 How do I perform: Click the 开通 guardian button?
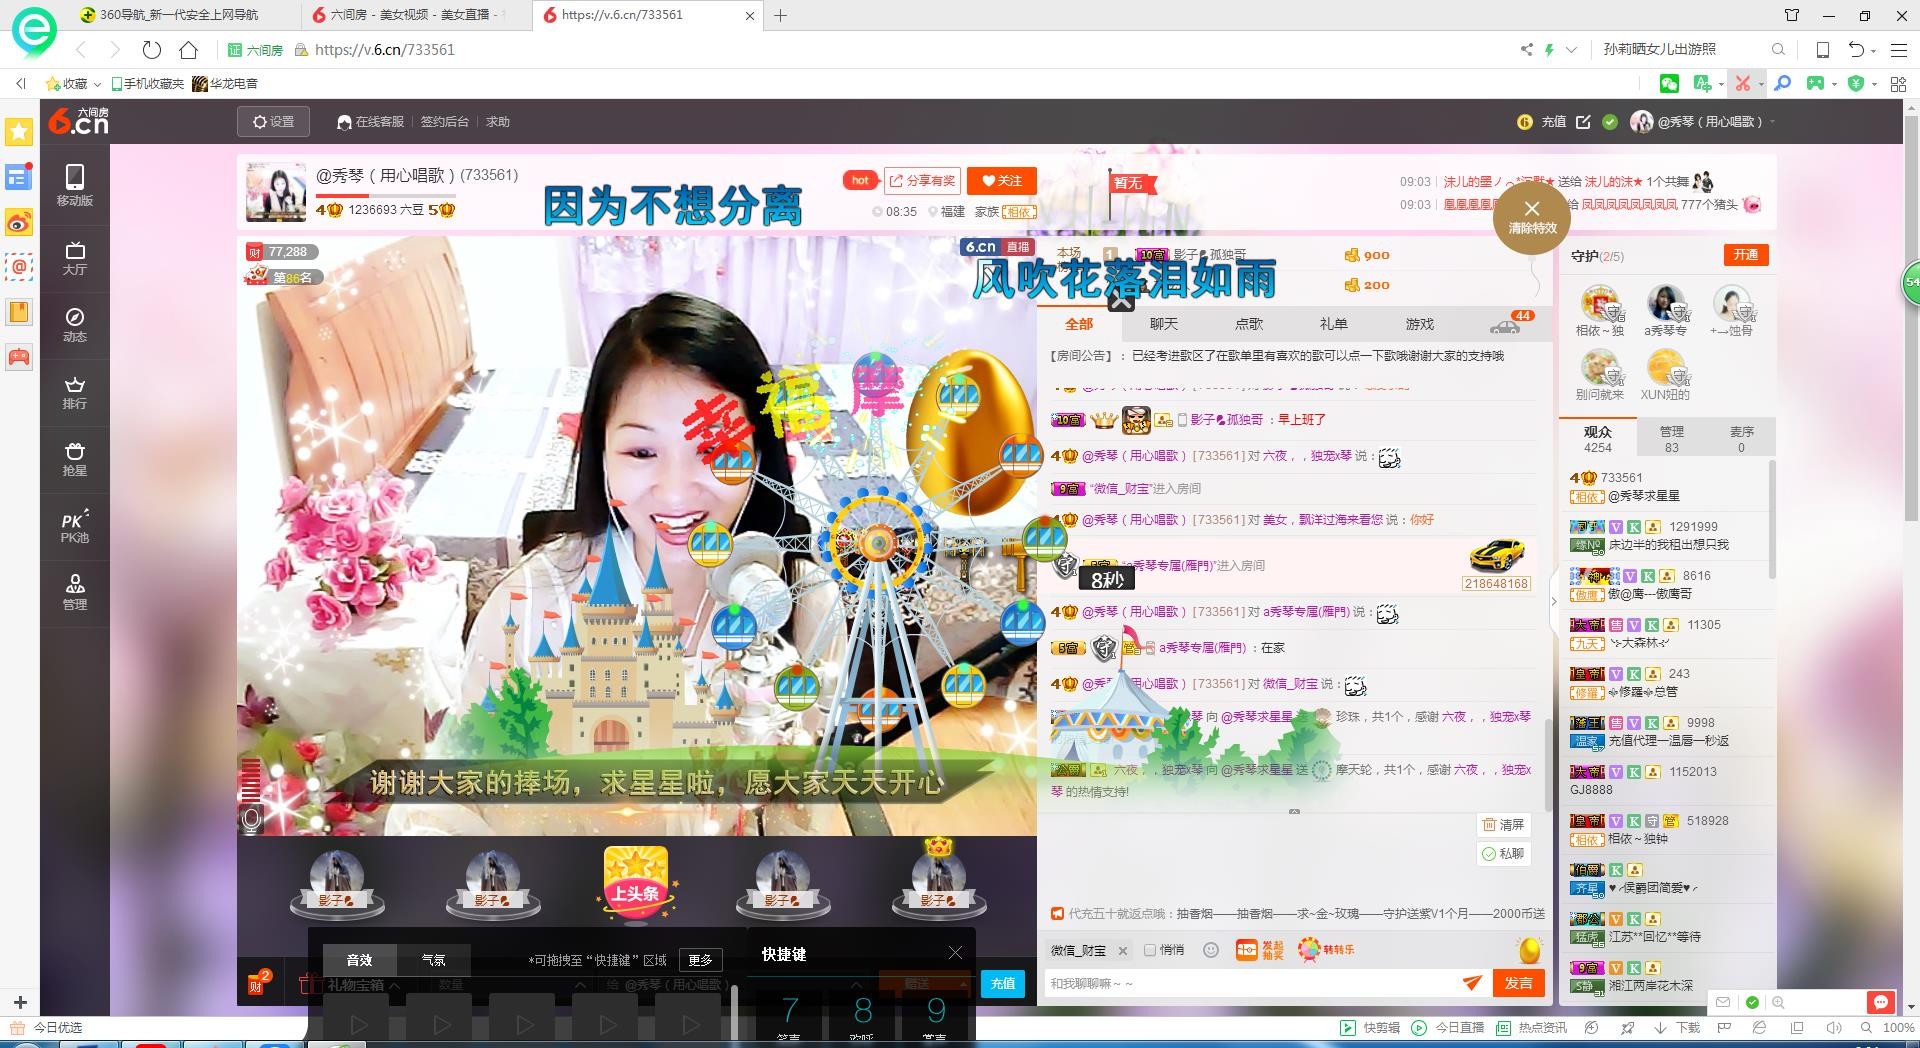pos(1746,255)
